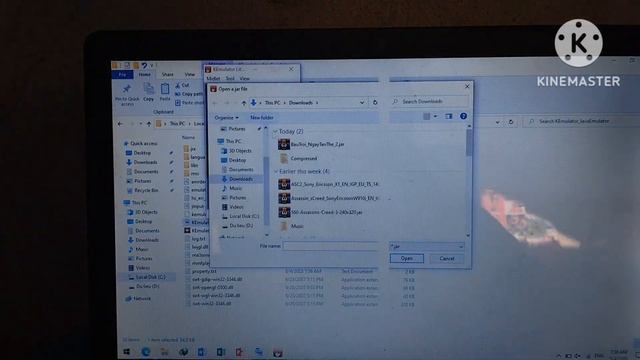
Task: Click the Up arrow in Explorer window
Action: click(149, 124)
